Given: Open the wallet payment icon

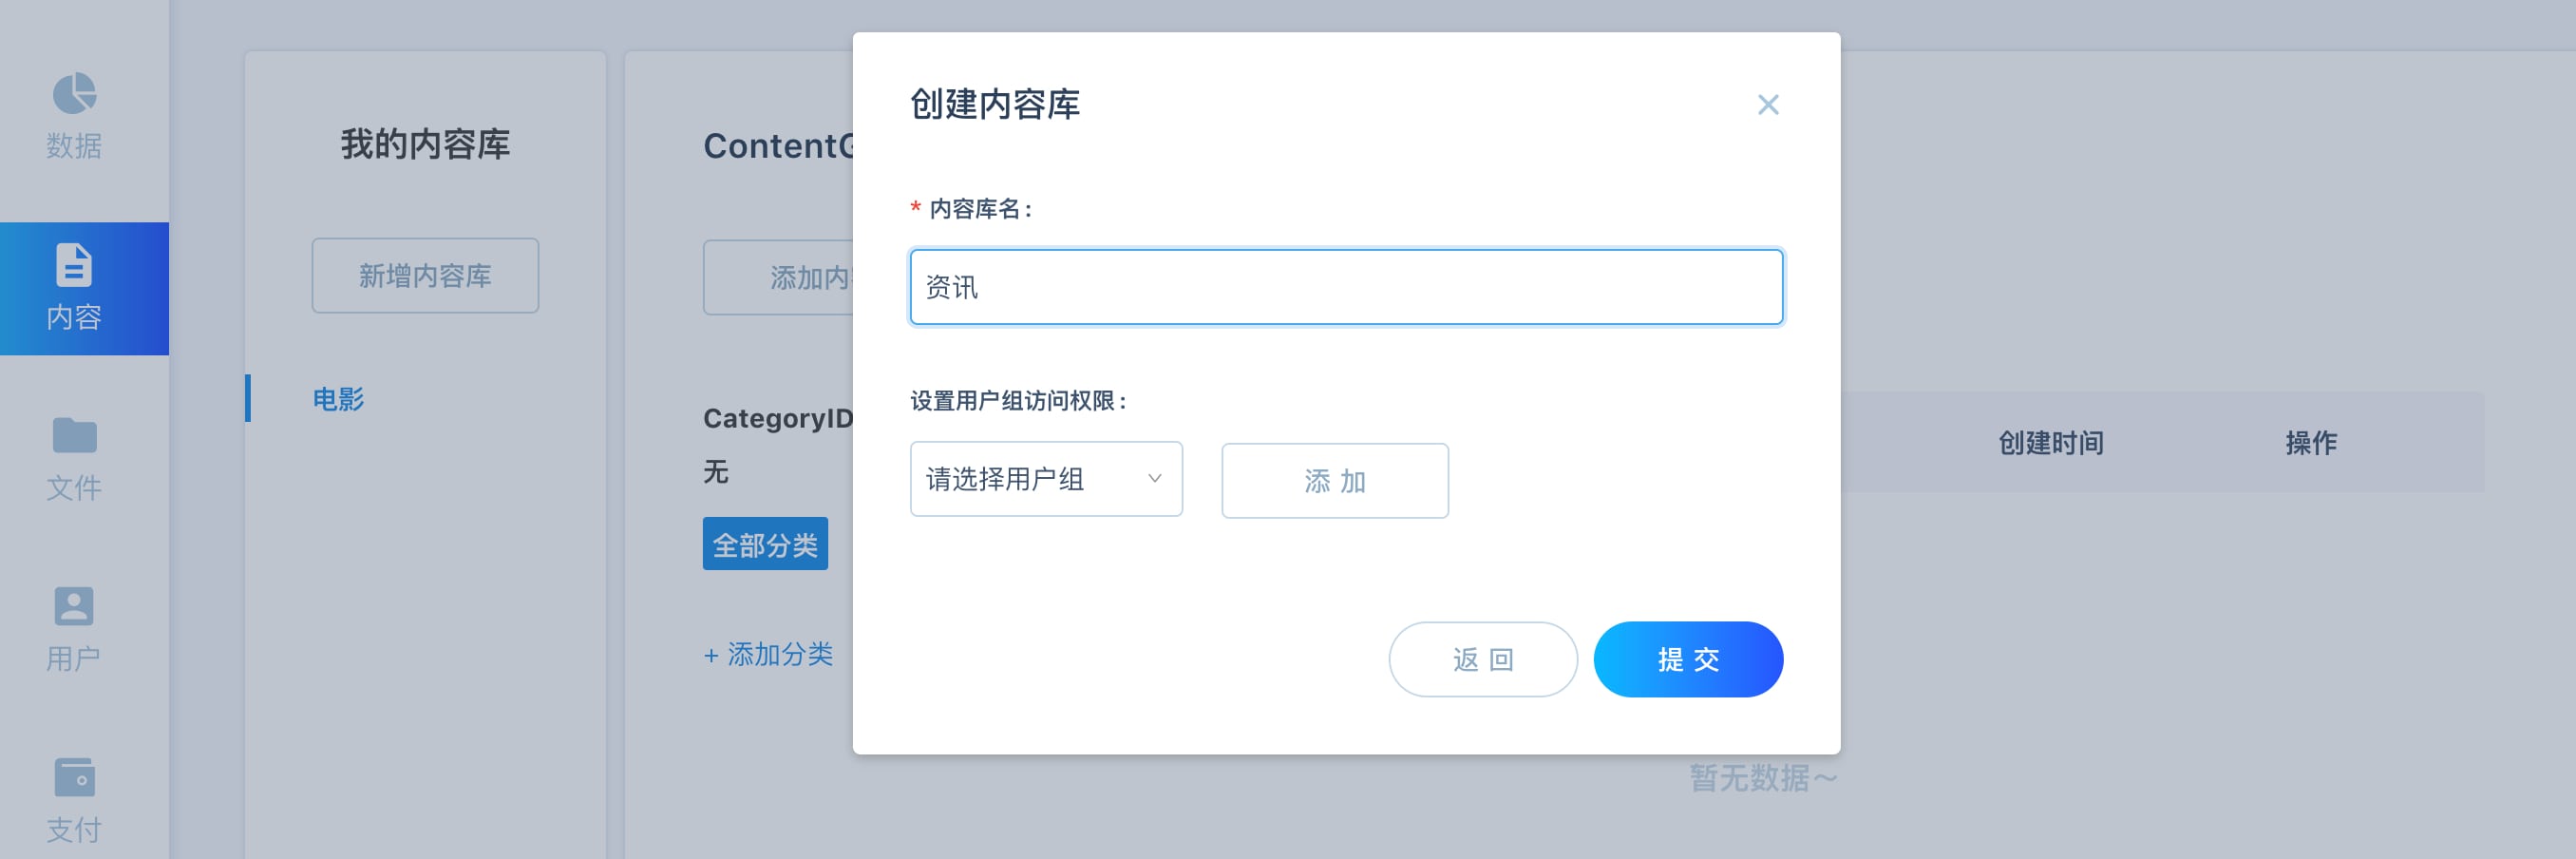Looking at the screenshot, I should point(74,778).
